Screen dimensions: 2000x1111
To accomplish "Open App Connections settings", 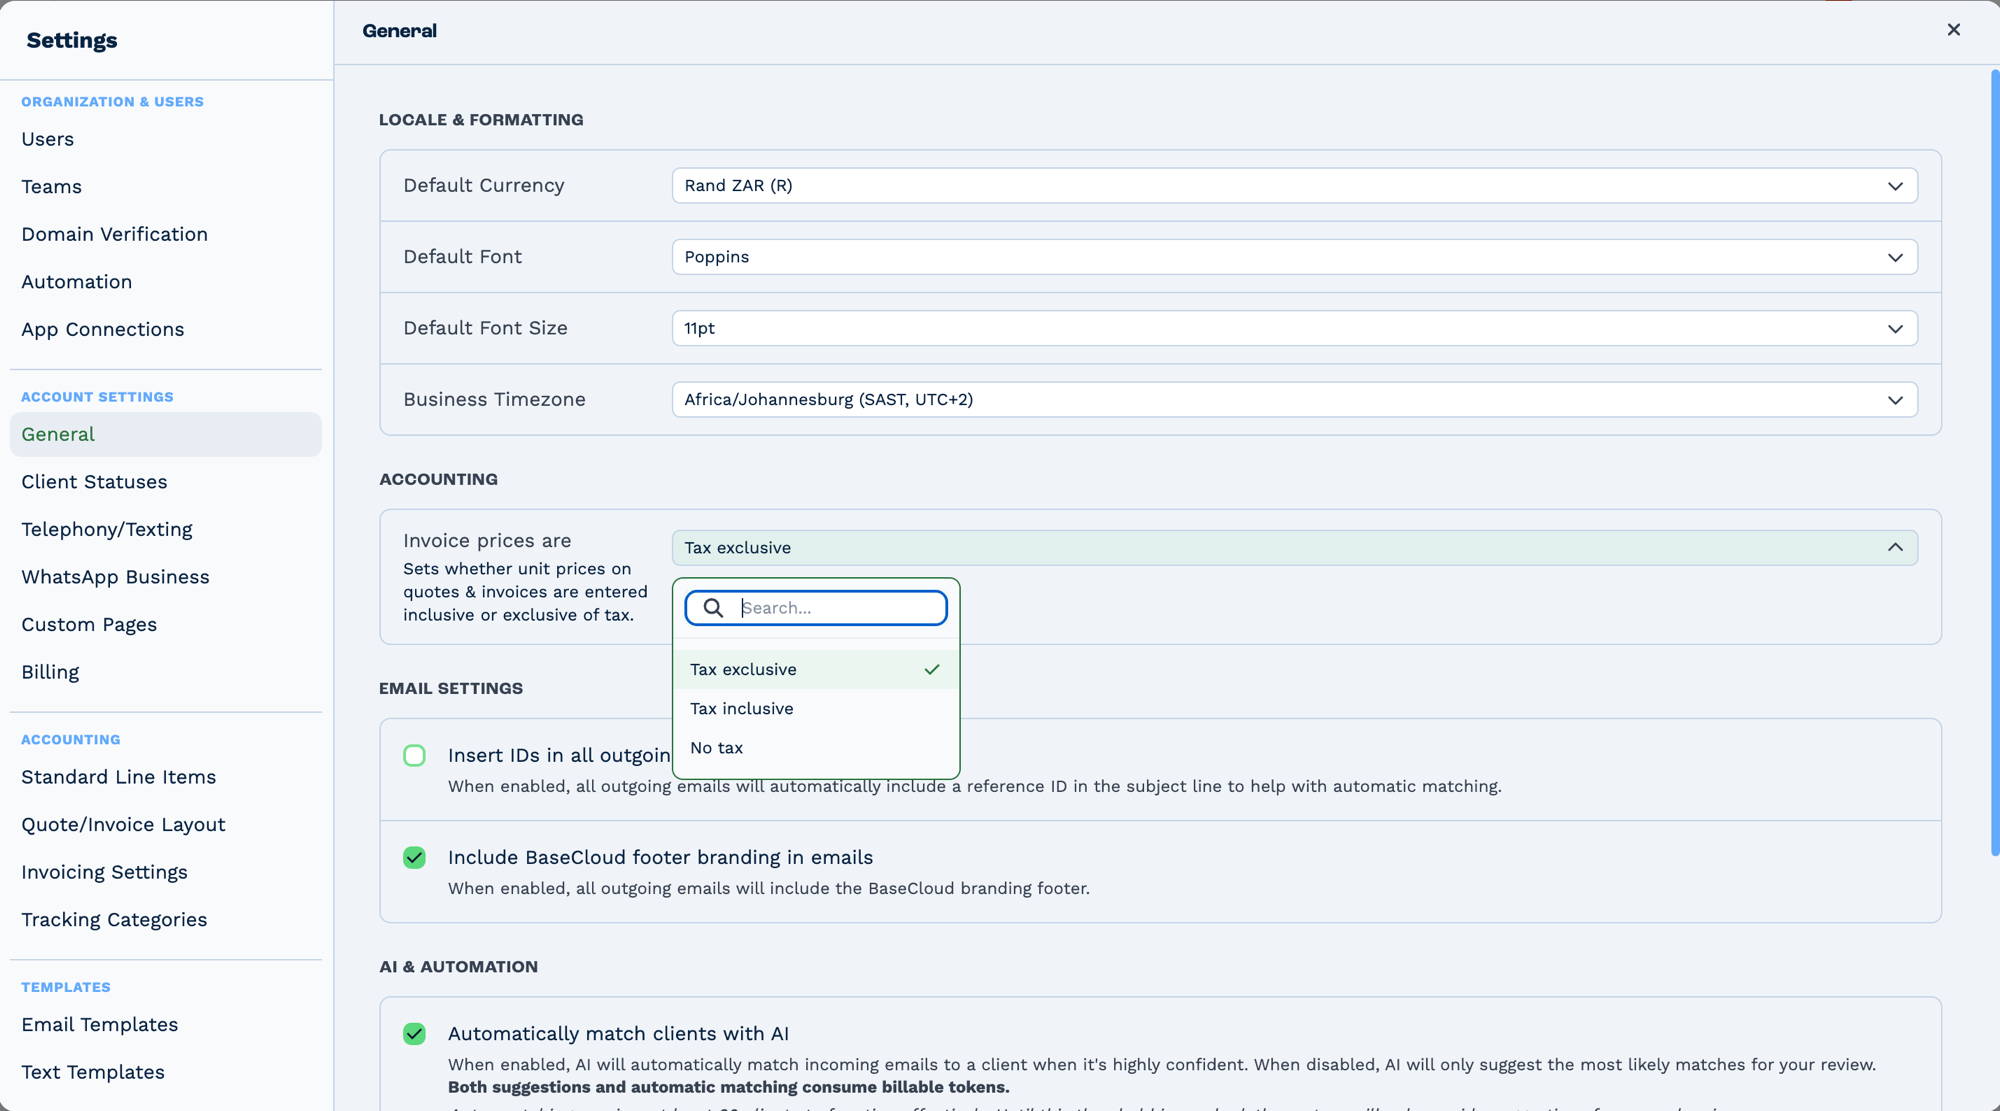I will pos(166,329).
